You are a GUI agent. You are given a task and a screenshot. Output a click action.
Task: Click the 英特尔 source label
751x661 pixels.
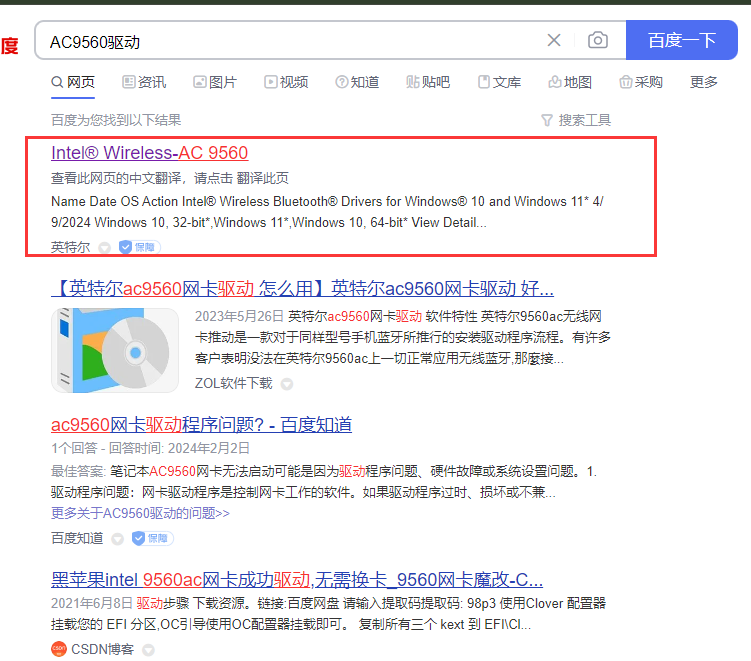pos(70,247)
